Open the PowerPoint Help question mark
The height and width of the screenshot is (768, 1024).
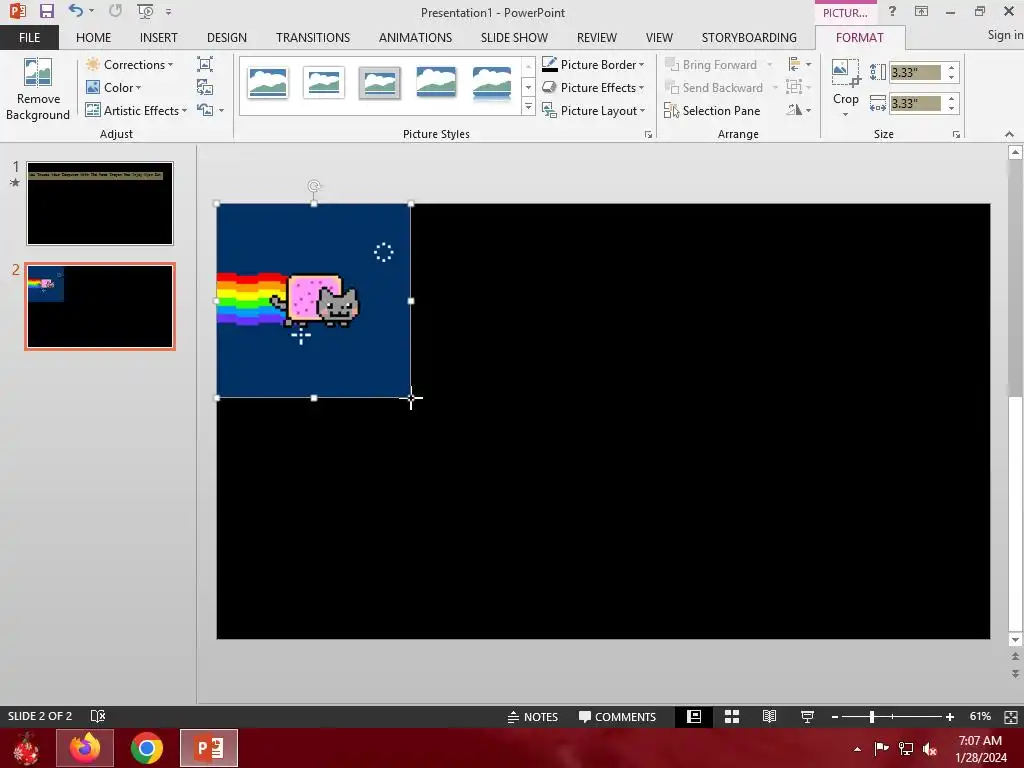[892, 11]
